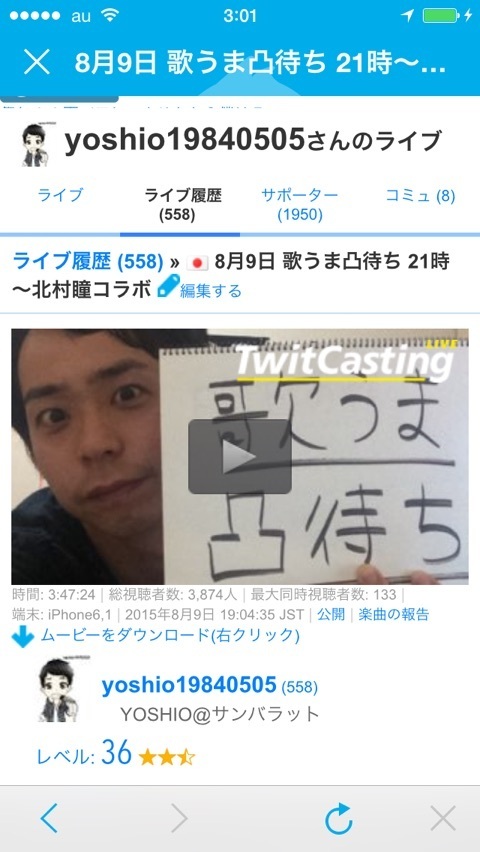Open yoshio19840505 avatar beside page heading
Viewport: 480px width, 852px height.
[x=36, y=145]
